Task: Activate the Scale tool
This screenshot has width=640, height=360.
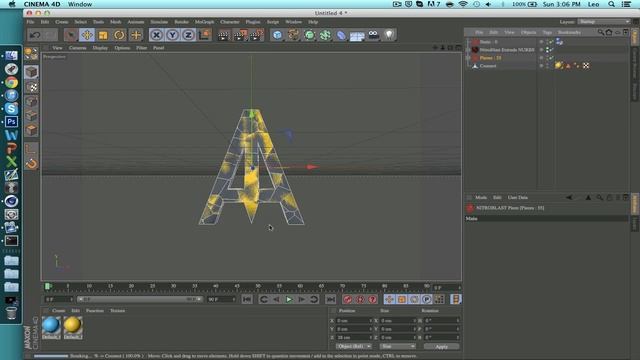Action: click(103, 35)
